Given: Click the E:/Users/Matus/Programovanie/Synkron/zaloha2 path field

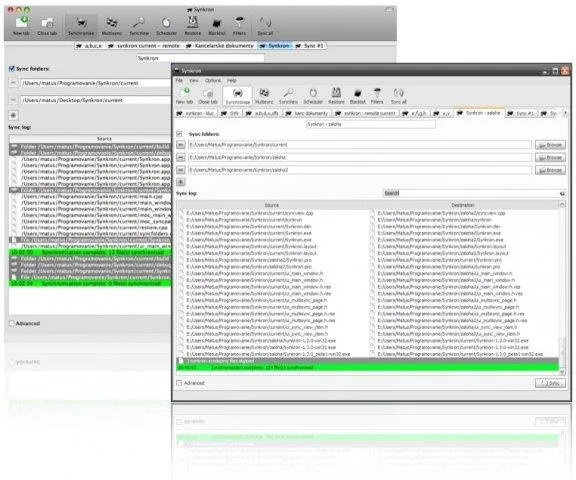Looking at the screenshot, I should 360,170.
